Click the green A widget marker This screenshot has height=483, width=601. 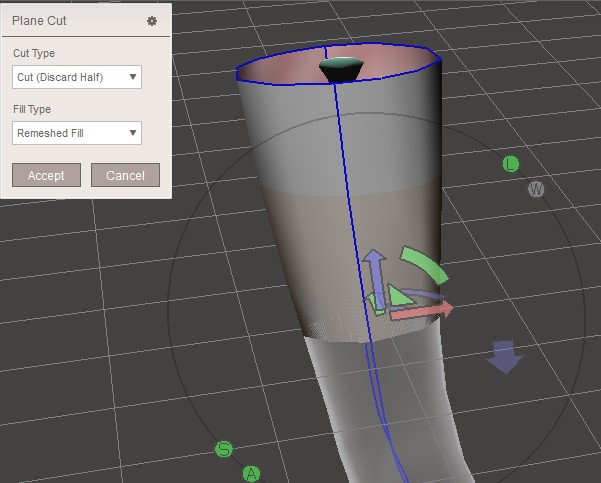pos(251,474)
